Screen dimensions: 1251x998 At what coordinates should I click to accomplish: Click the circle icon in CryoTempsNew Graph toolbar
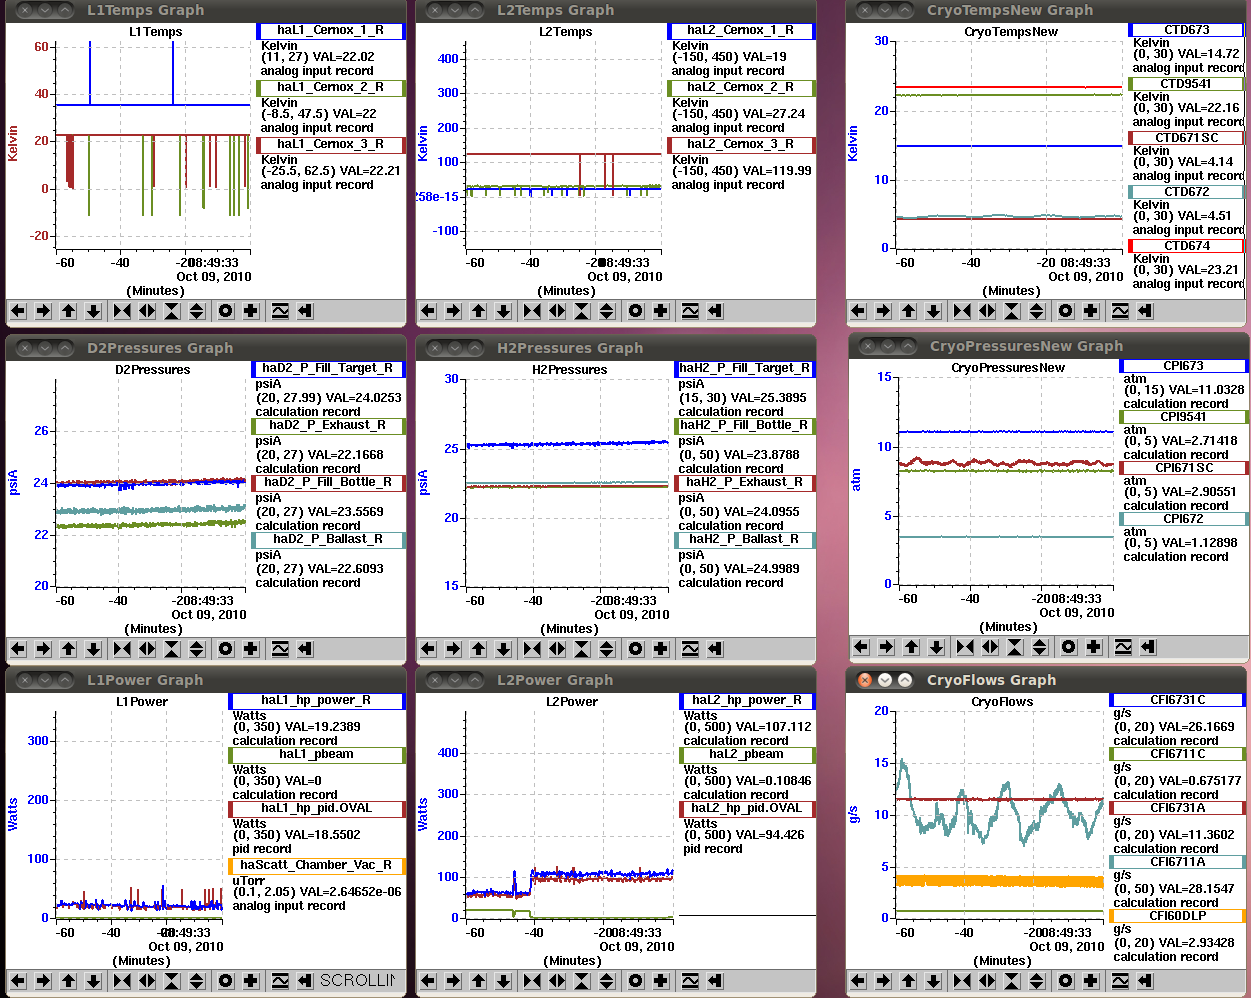pyautogui.click(x=1066, y=311)
